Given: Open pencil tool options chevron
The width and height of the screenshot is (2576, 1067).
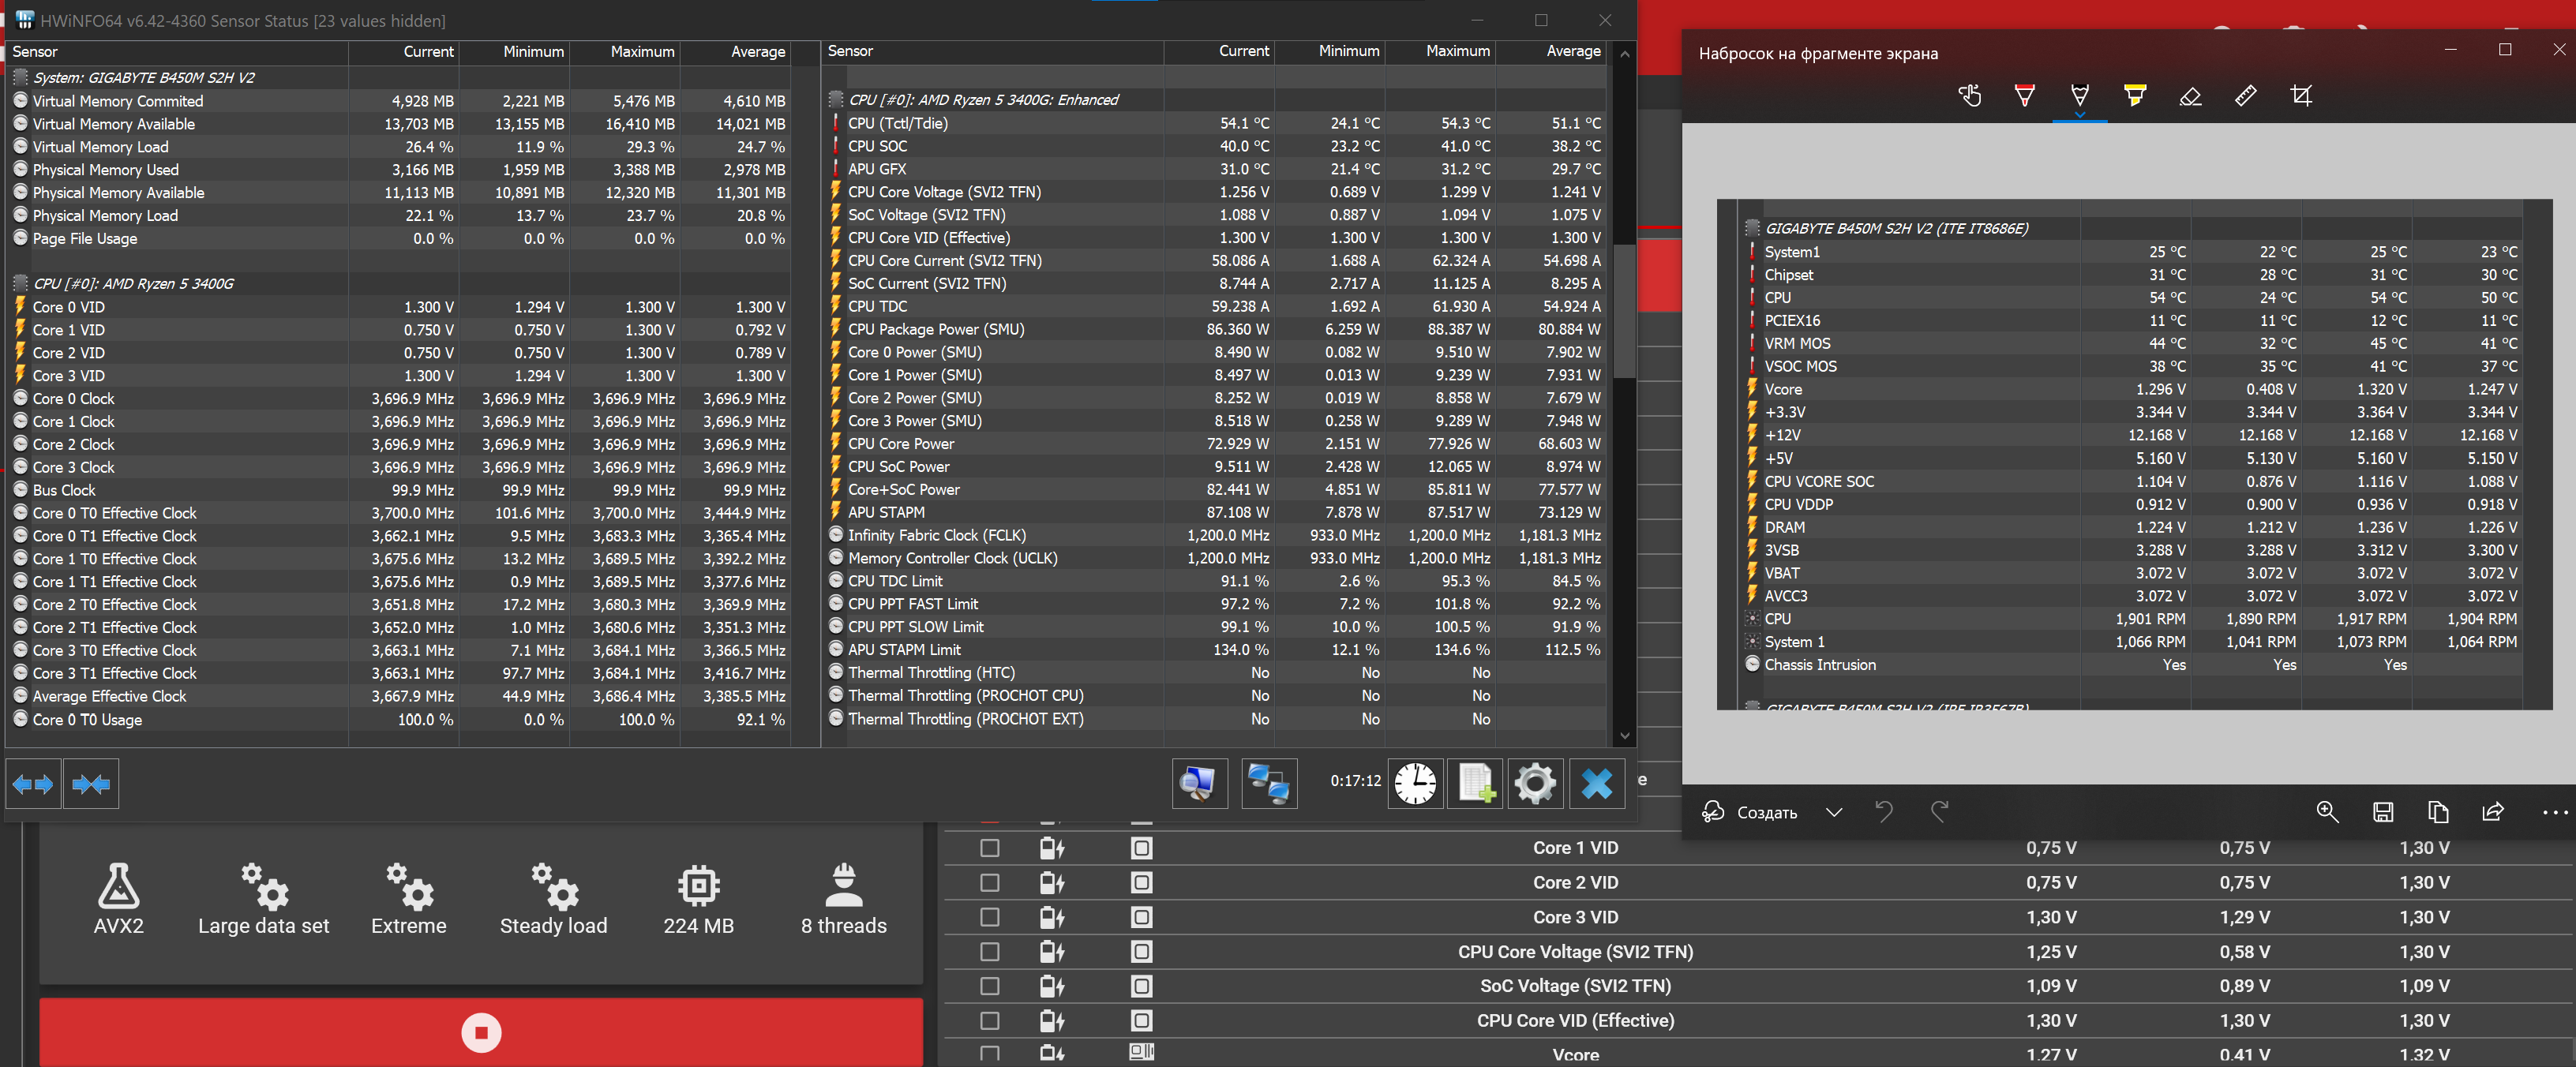Looking at the screenshot, I should 2079,115.
